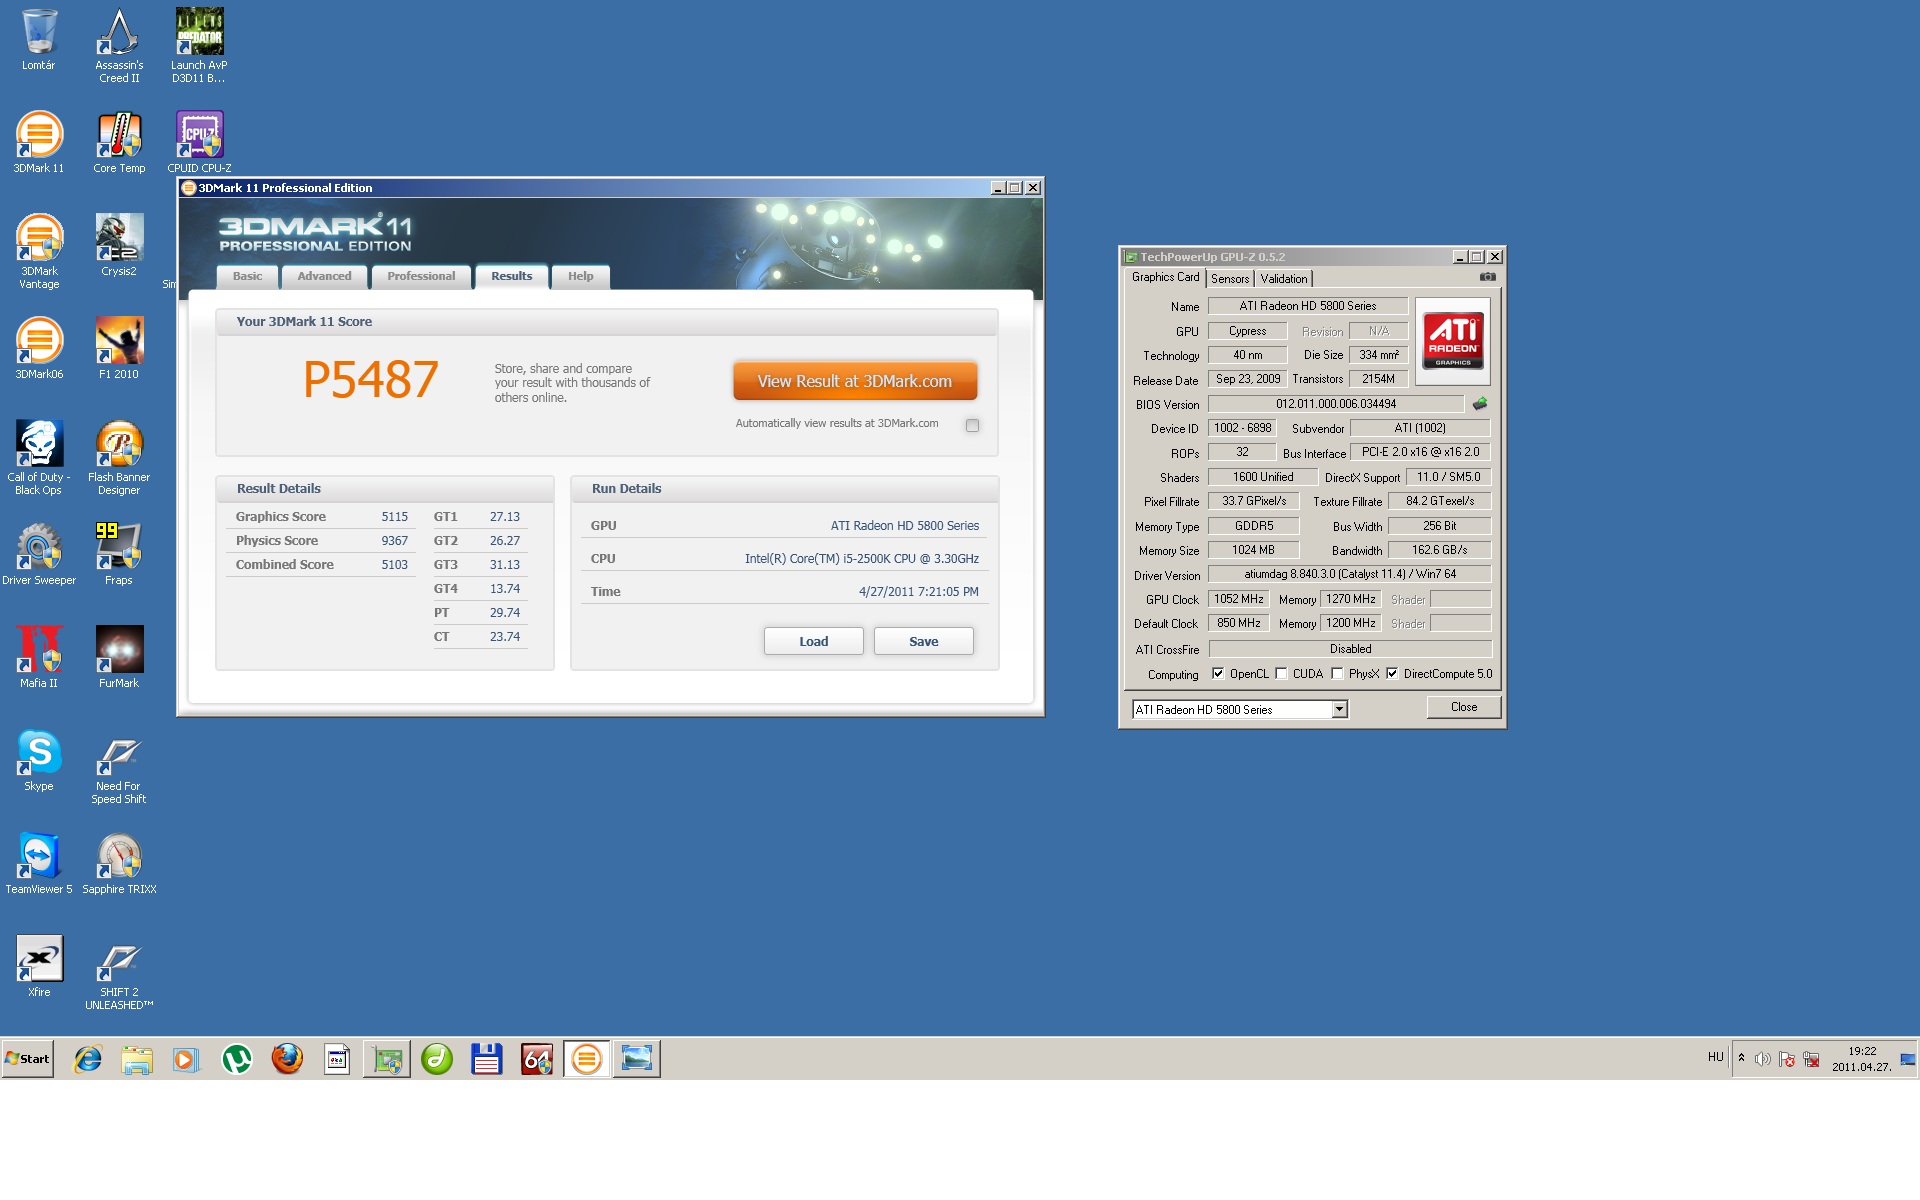Switch to the Basic tab in 3DMark
Viewport: 1920px width, 1200px height.
[x=247, y=277]
